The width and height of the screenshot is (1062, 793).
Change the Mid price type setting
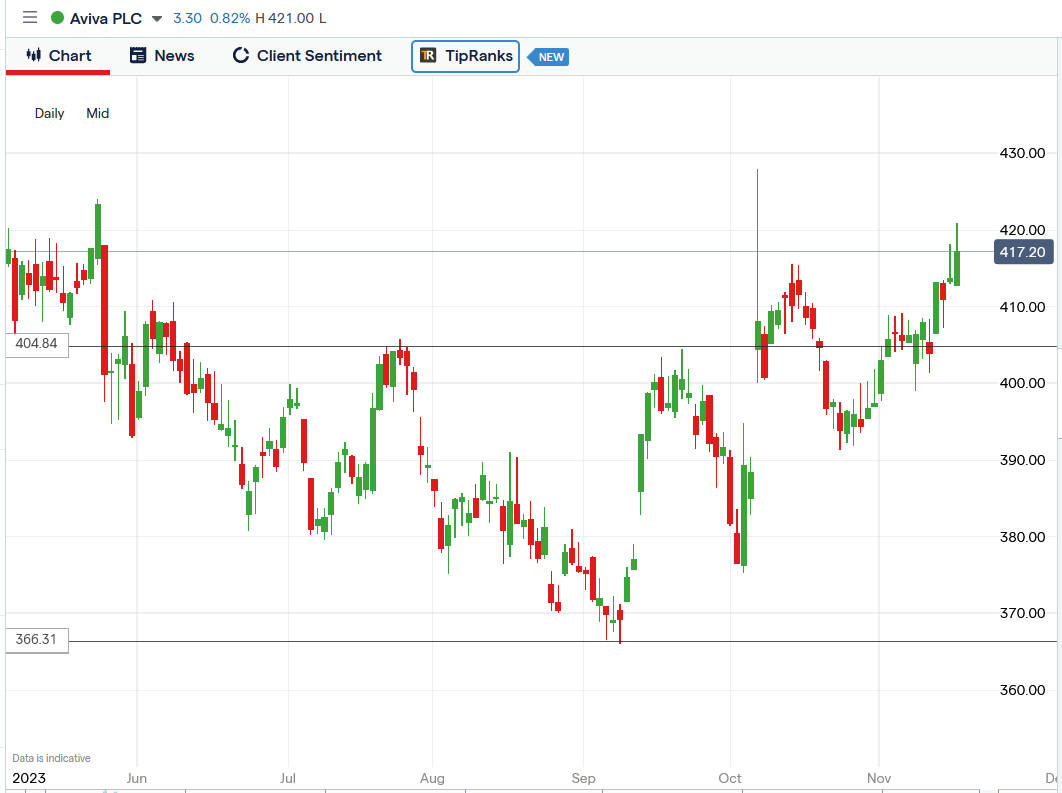pyautogui.click(x=98, y=113)
